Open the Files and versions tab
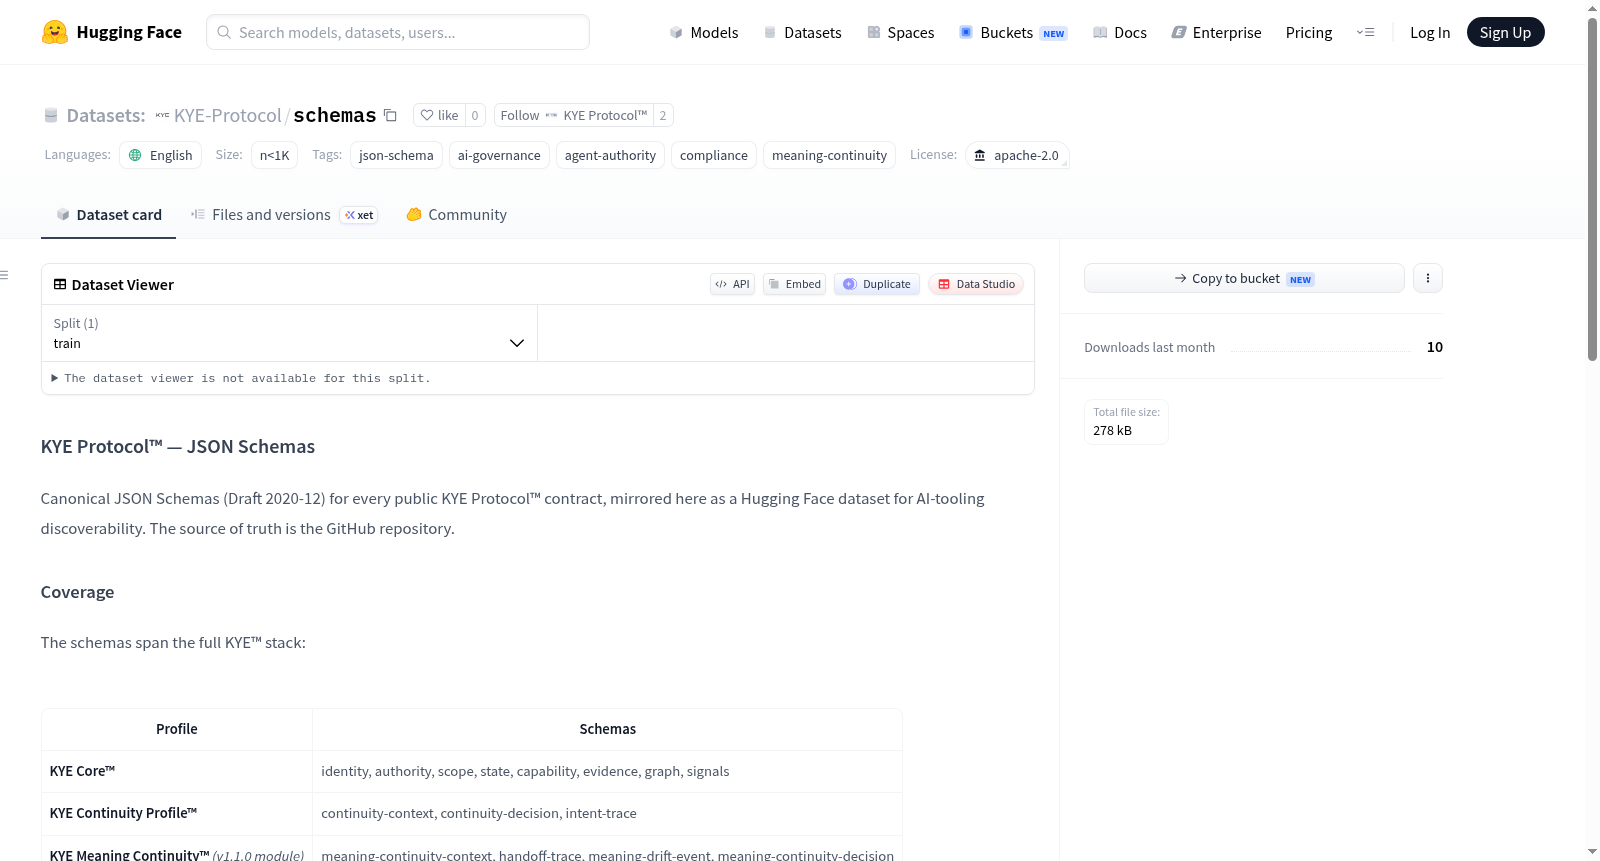Image resolution: width=1600 pixels, height=861 pixels. coord(284,214)
